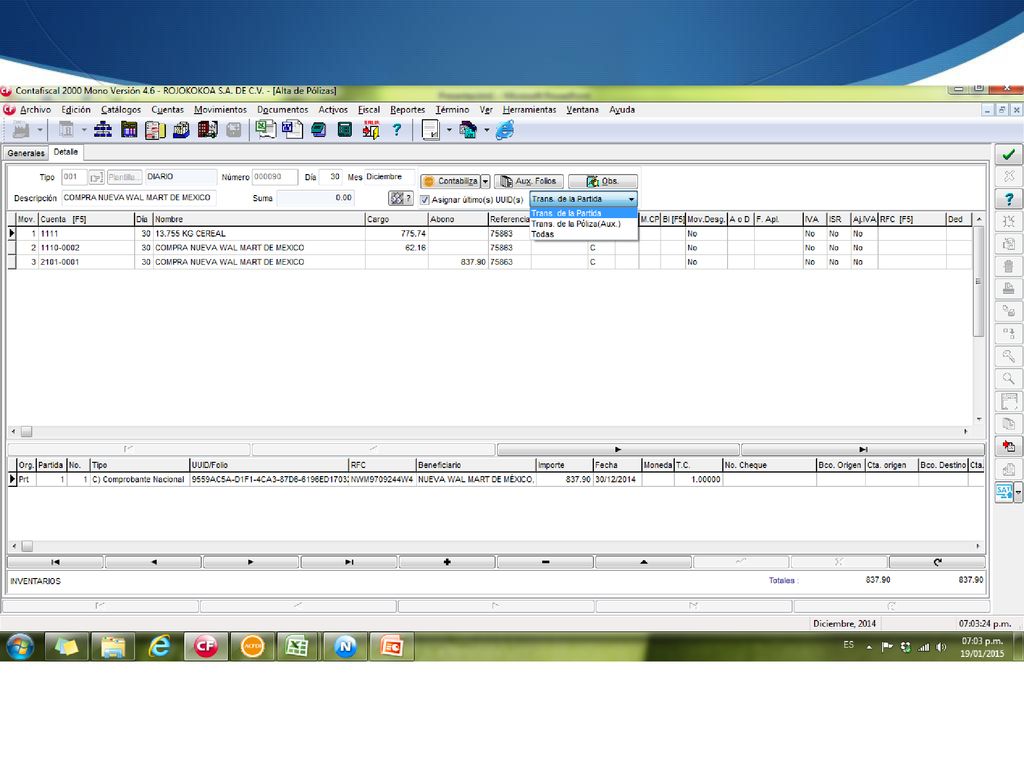Click RFC cell NWM9709244W4

coord(382,479)
